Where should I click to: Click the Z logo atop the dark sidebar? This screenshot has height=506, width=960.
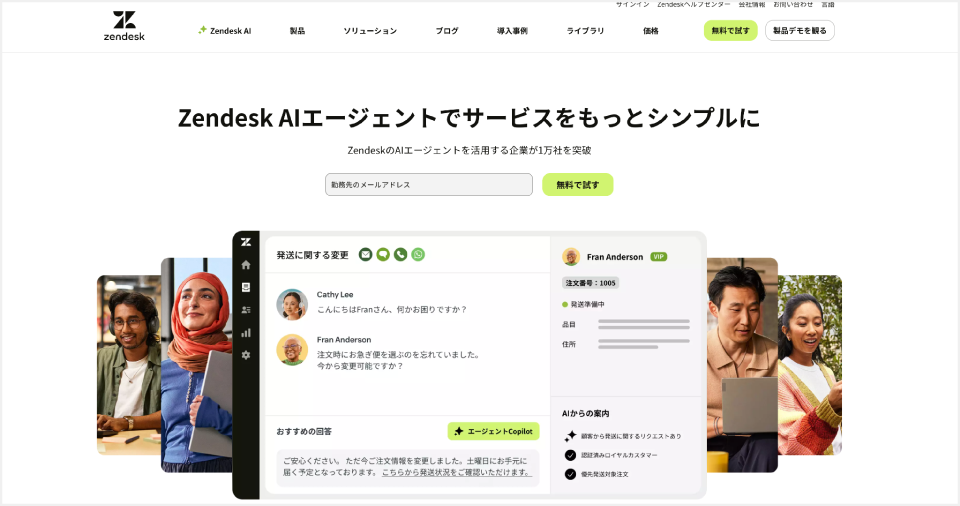[246, 242]
